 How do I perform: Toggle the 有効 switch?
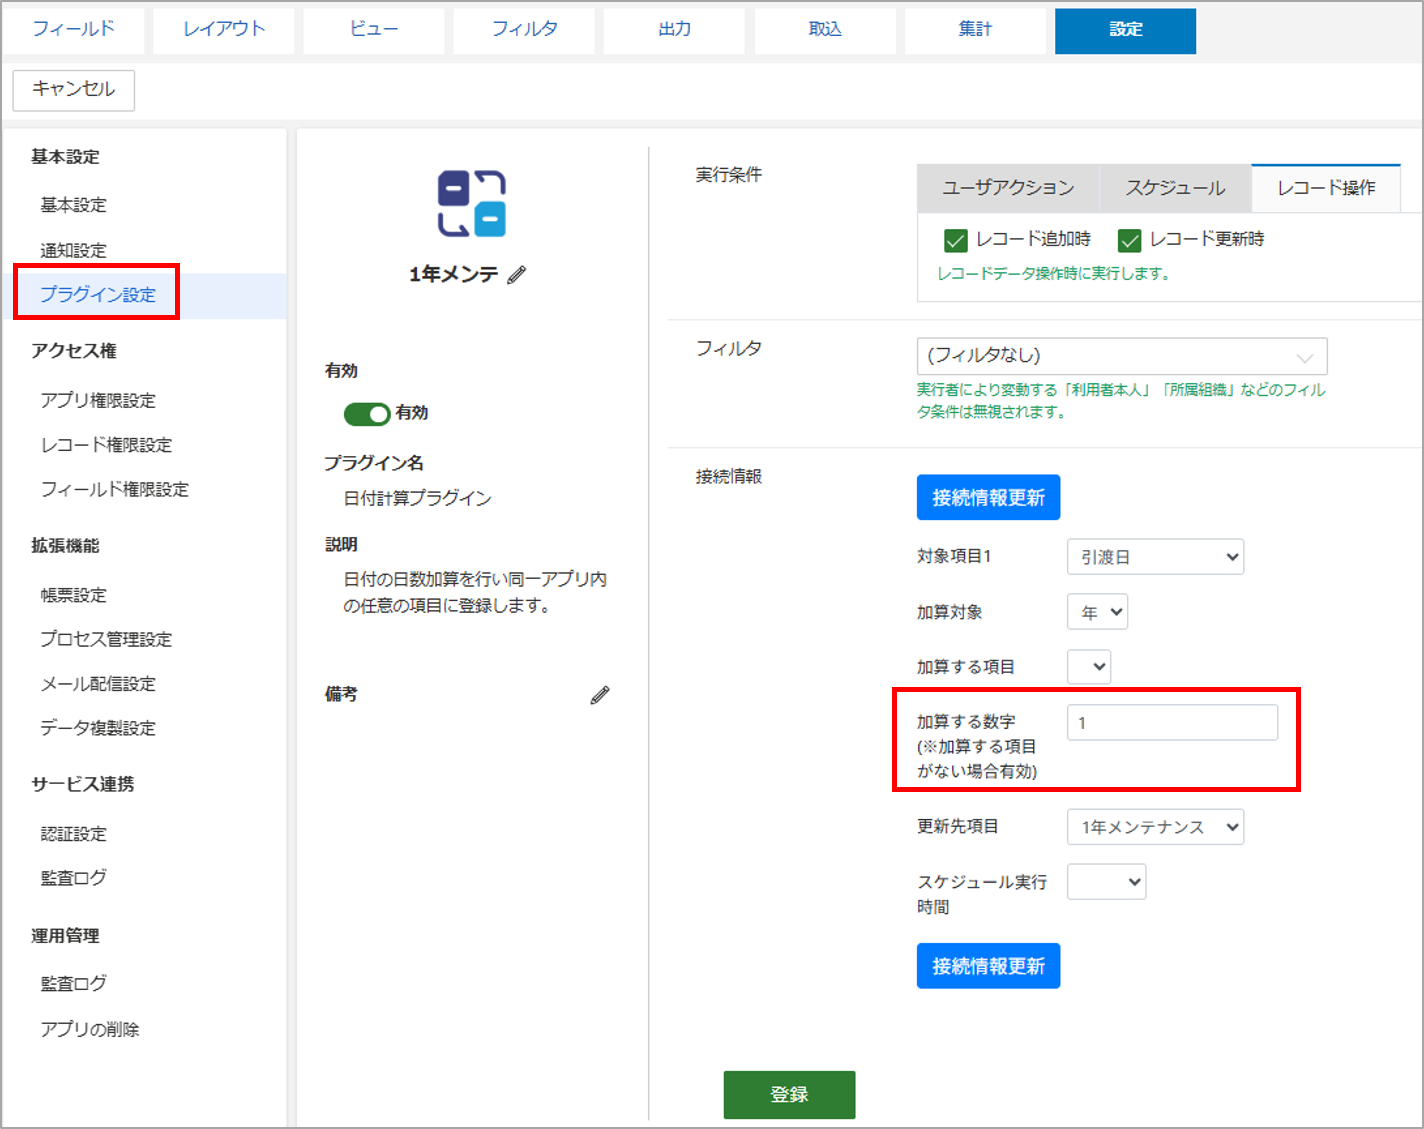367,414
